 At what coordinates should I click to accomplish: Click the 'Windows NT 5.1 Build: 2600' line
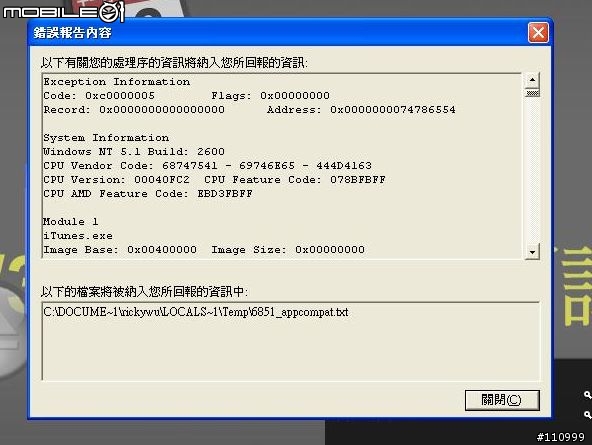coord(134,152)
